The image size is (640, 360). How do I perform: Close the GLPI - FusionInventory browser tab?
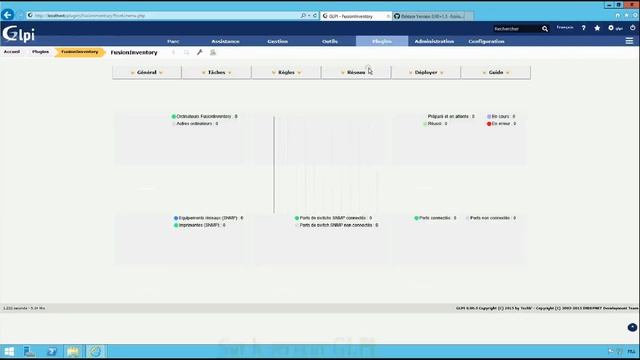[x=388, y=16]
